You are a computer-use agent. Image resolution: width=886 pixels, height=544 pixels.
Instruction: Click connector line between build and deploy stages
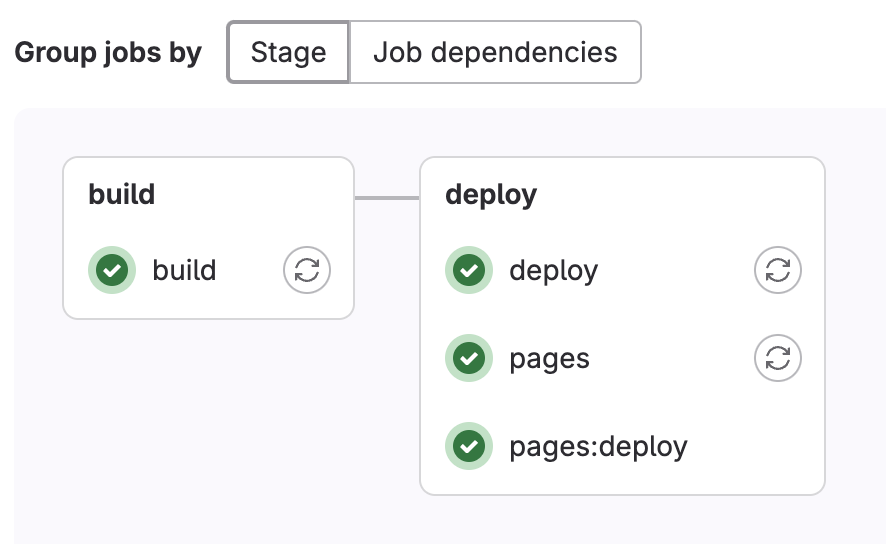(387, 198)
